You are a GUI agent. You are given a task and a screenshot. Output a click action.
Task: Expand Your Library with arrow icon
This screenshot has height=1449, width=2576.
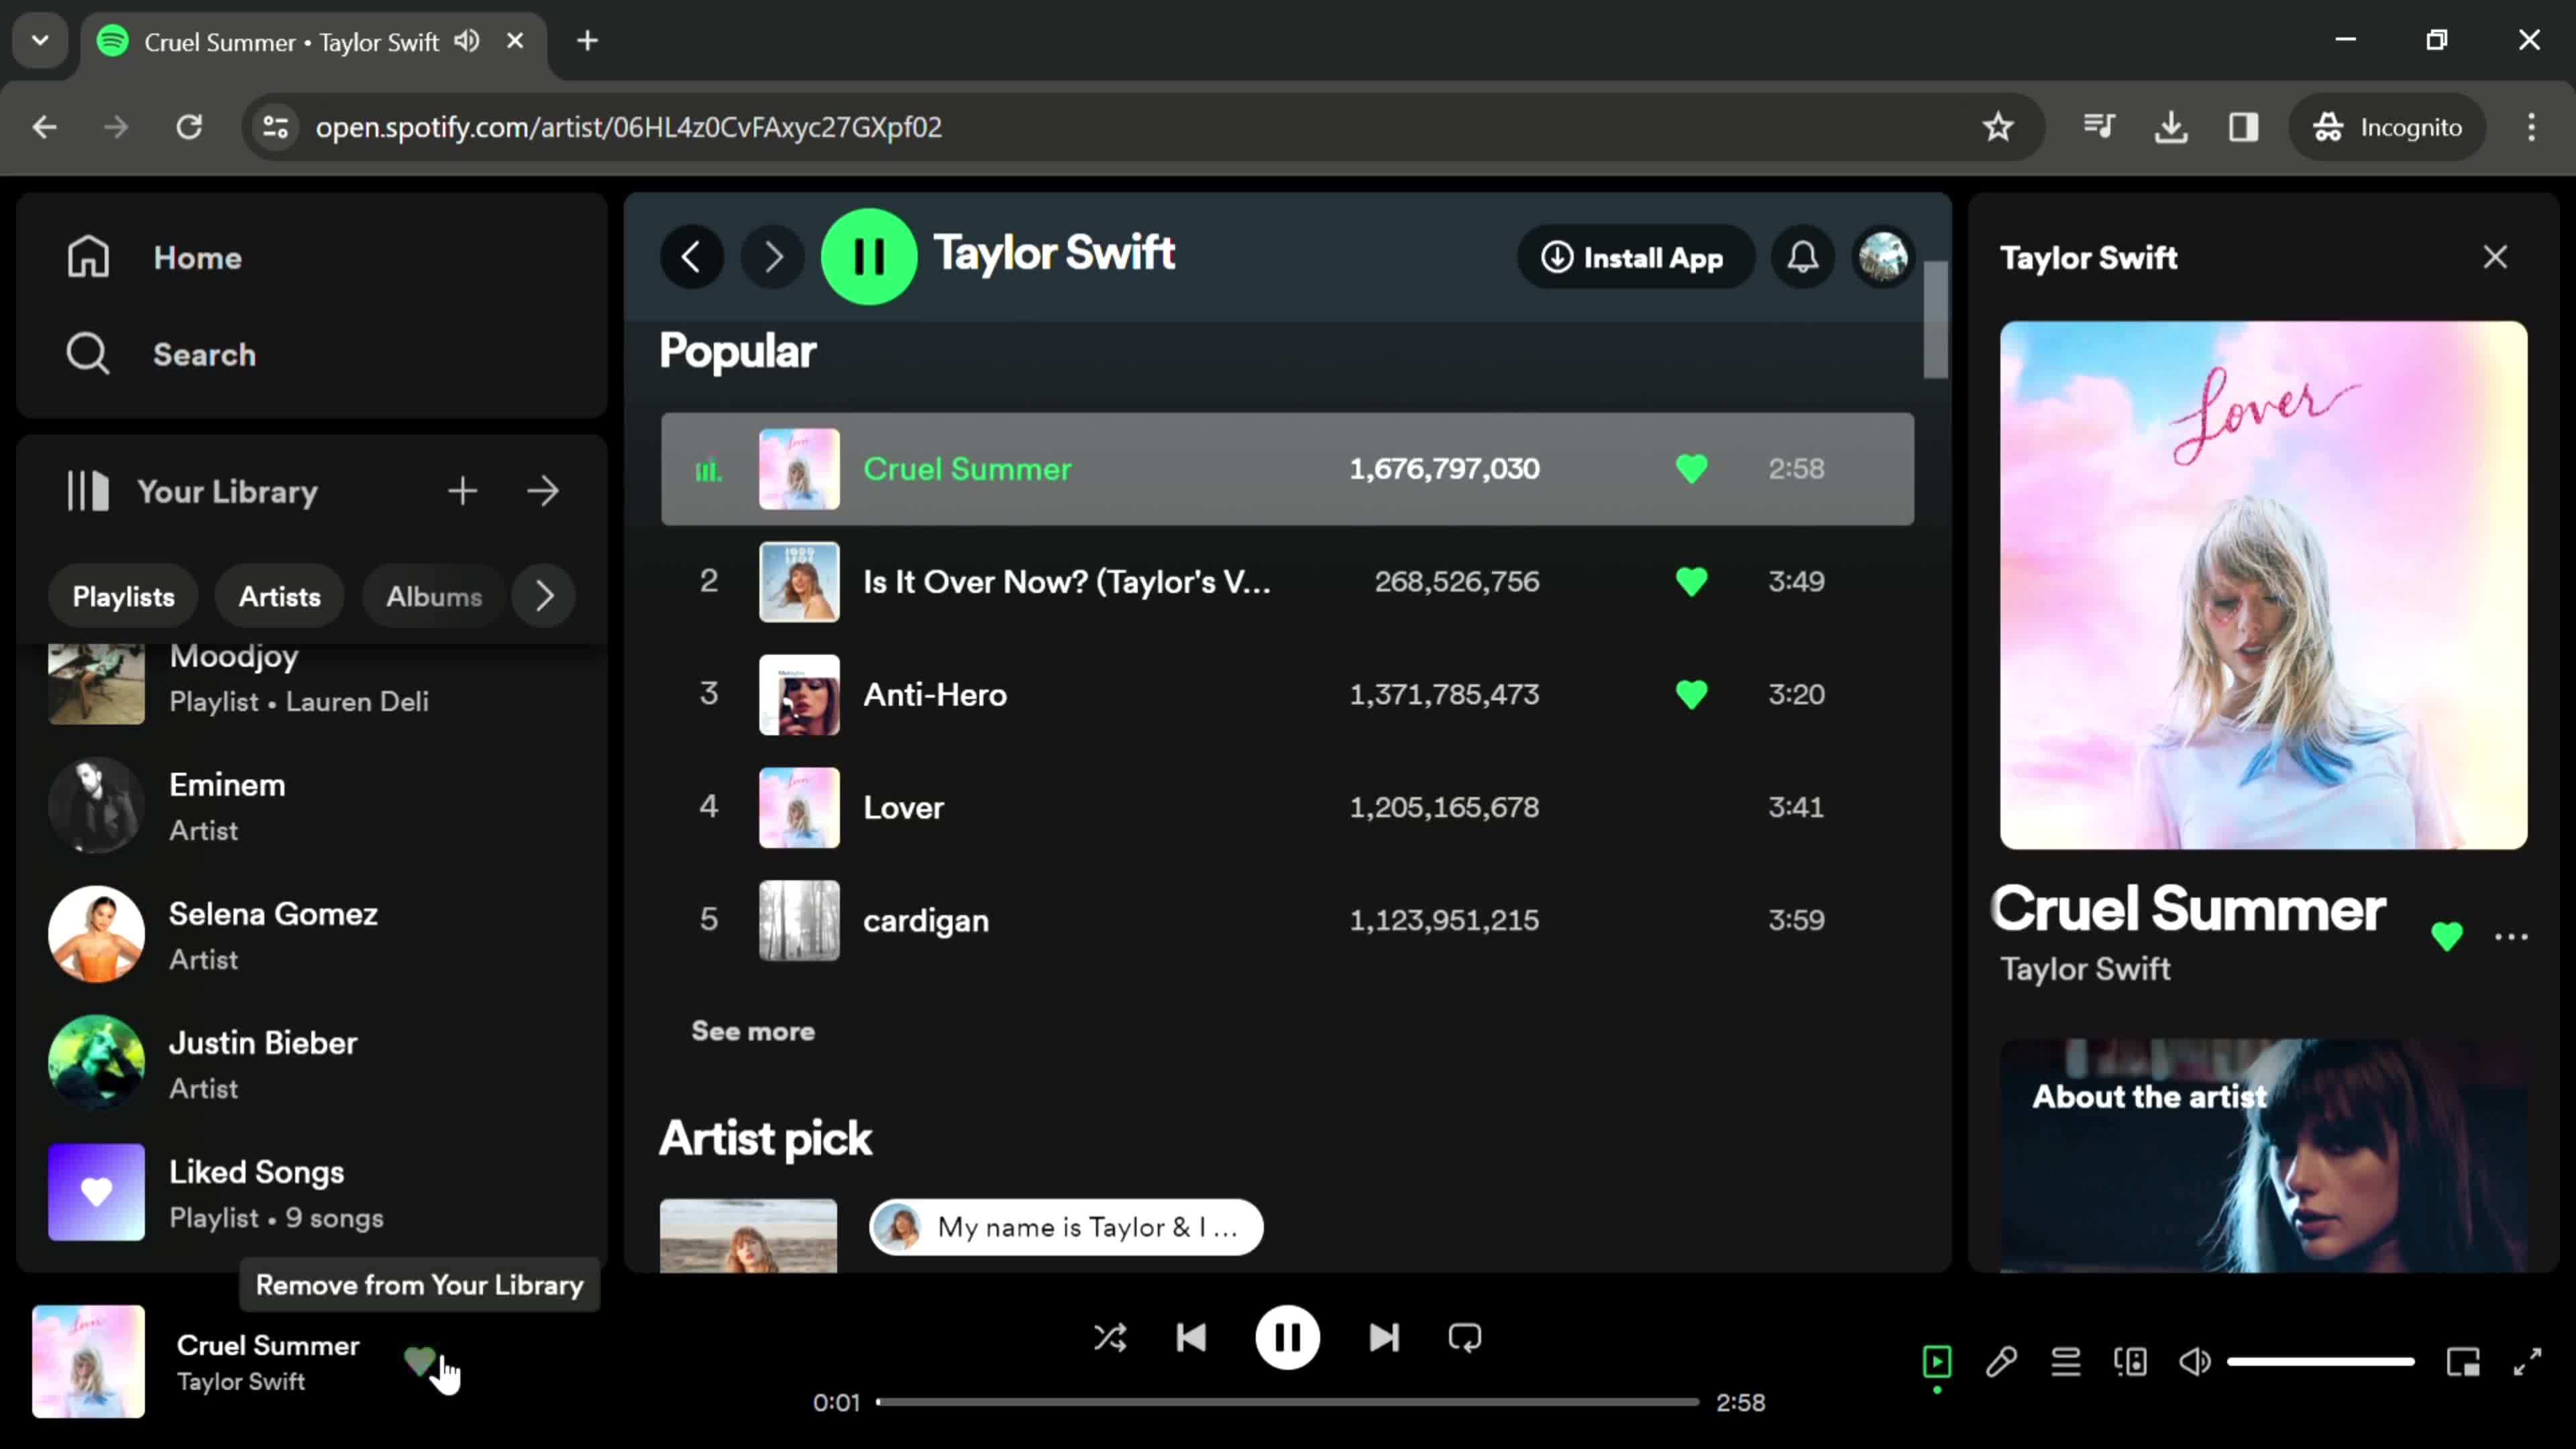(543, 491)
